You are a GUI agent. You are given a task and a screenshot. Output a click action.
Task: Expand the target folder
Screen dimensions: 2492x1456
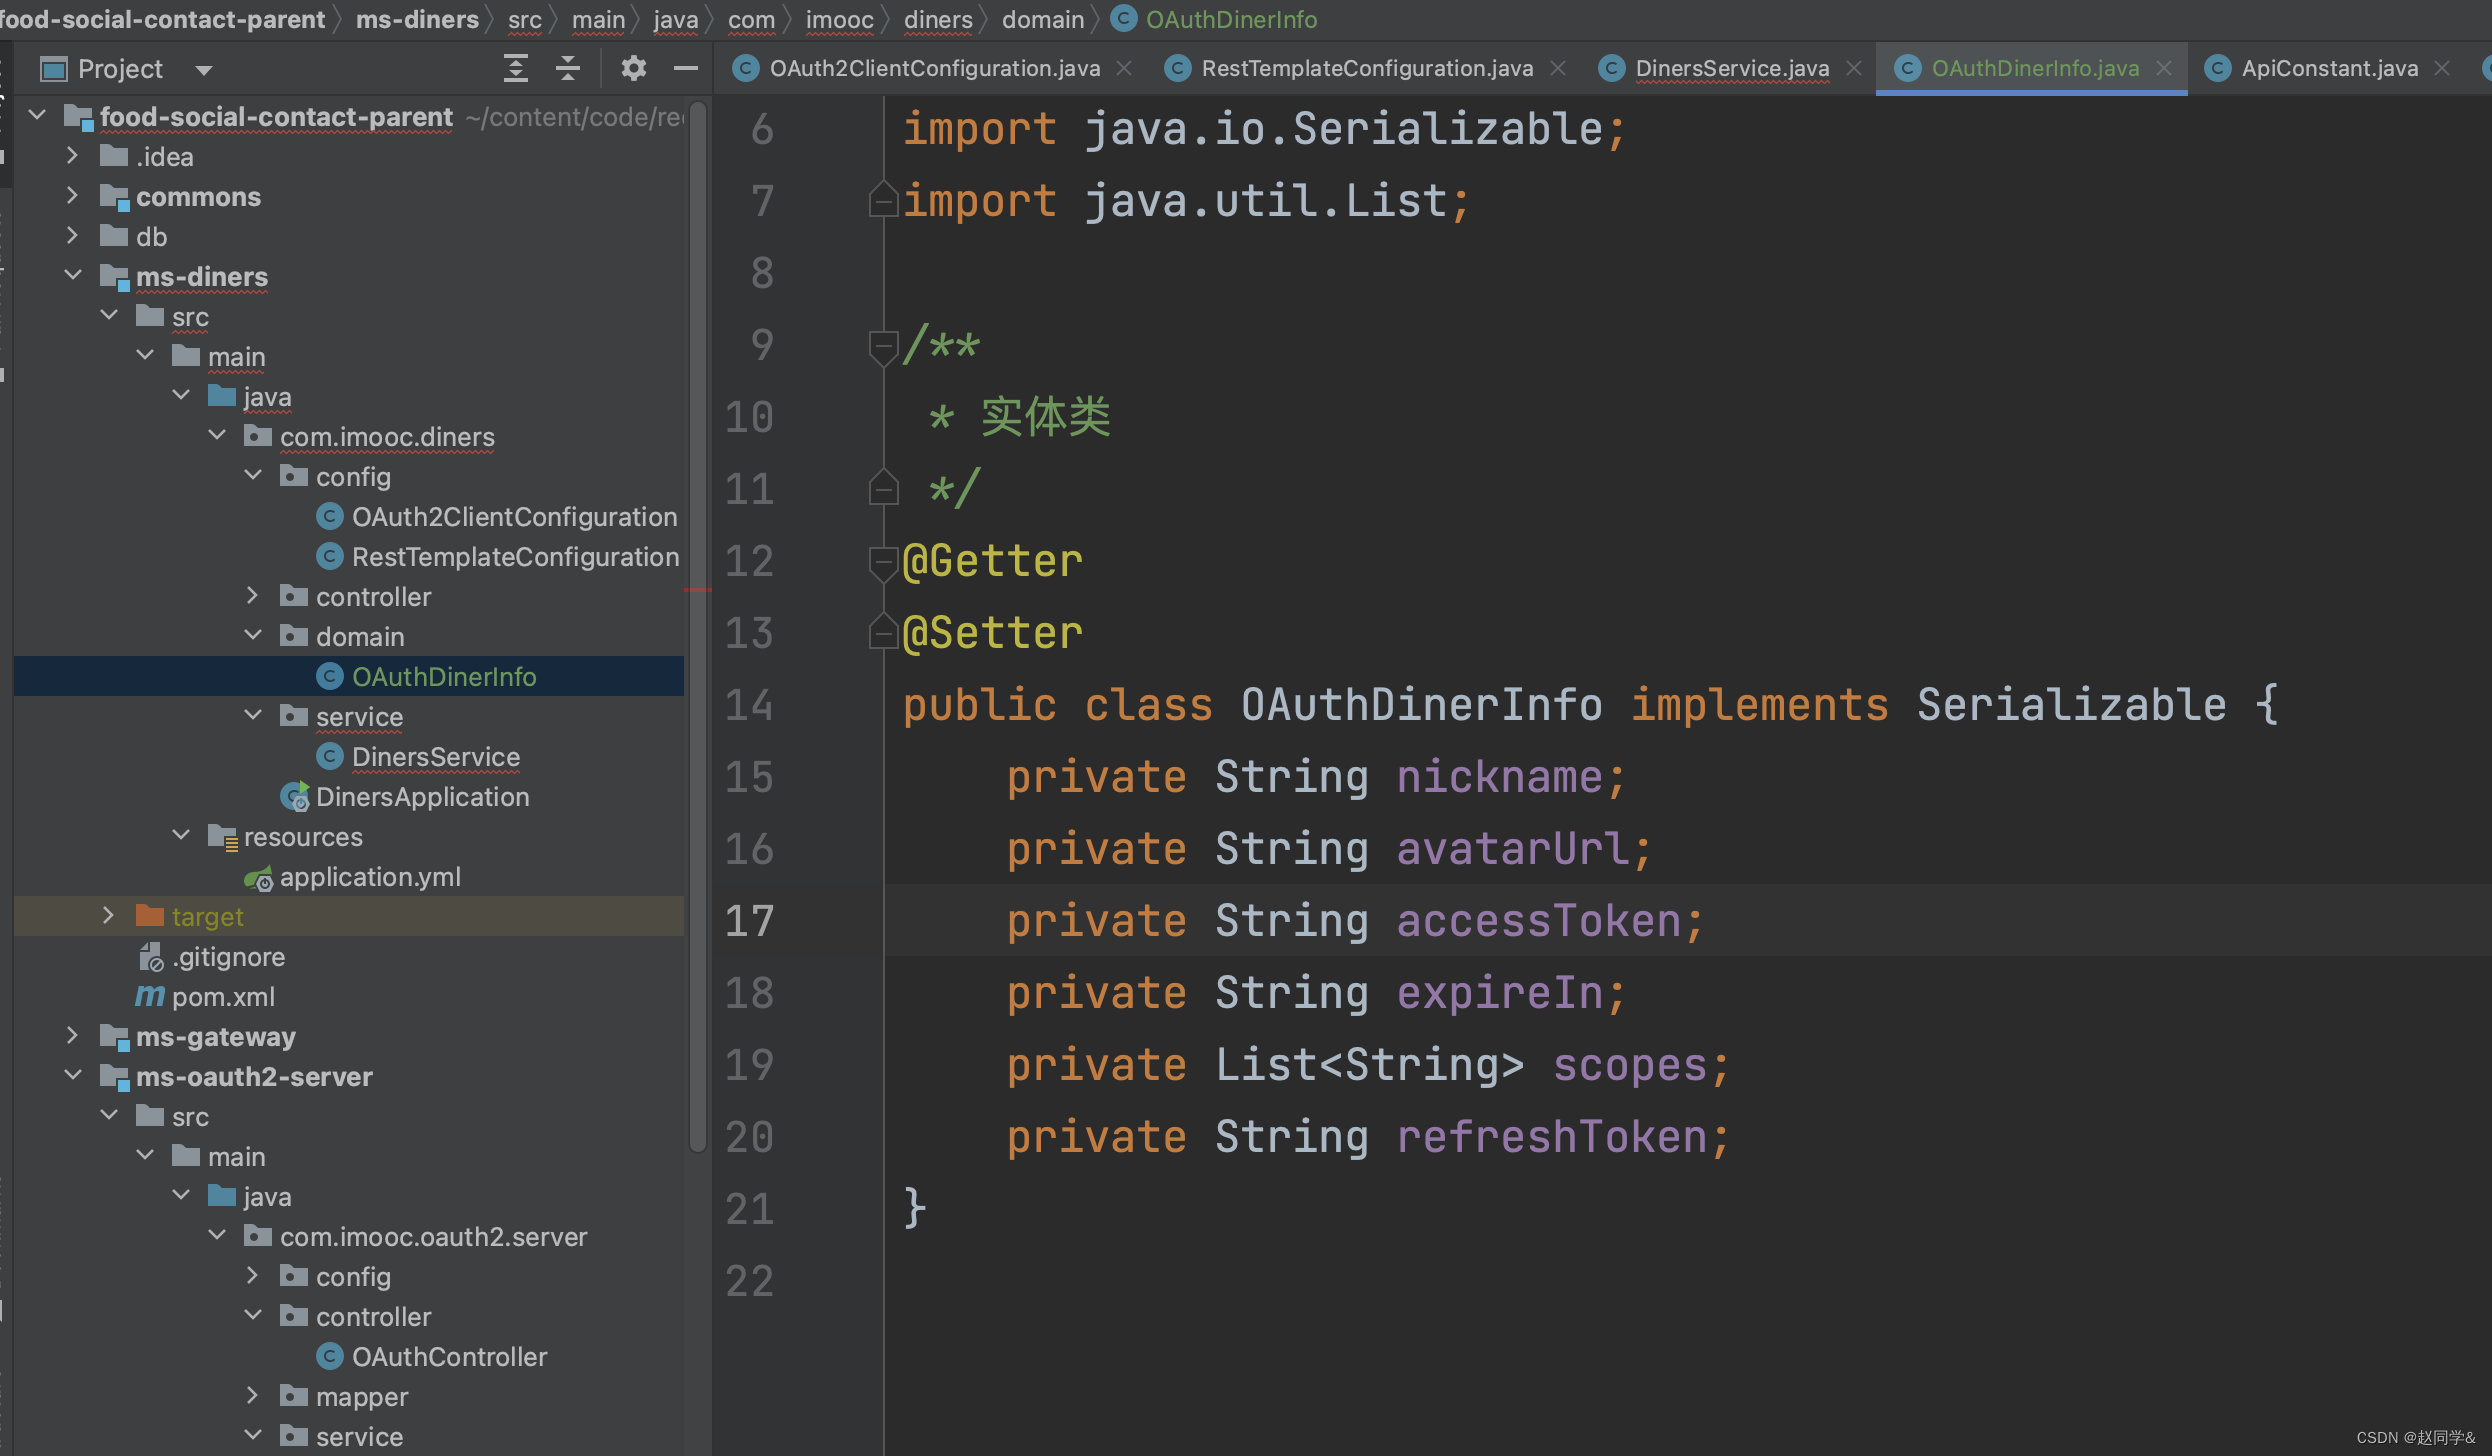coord(108,916)
